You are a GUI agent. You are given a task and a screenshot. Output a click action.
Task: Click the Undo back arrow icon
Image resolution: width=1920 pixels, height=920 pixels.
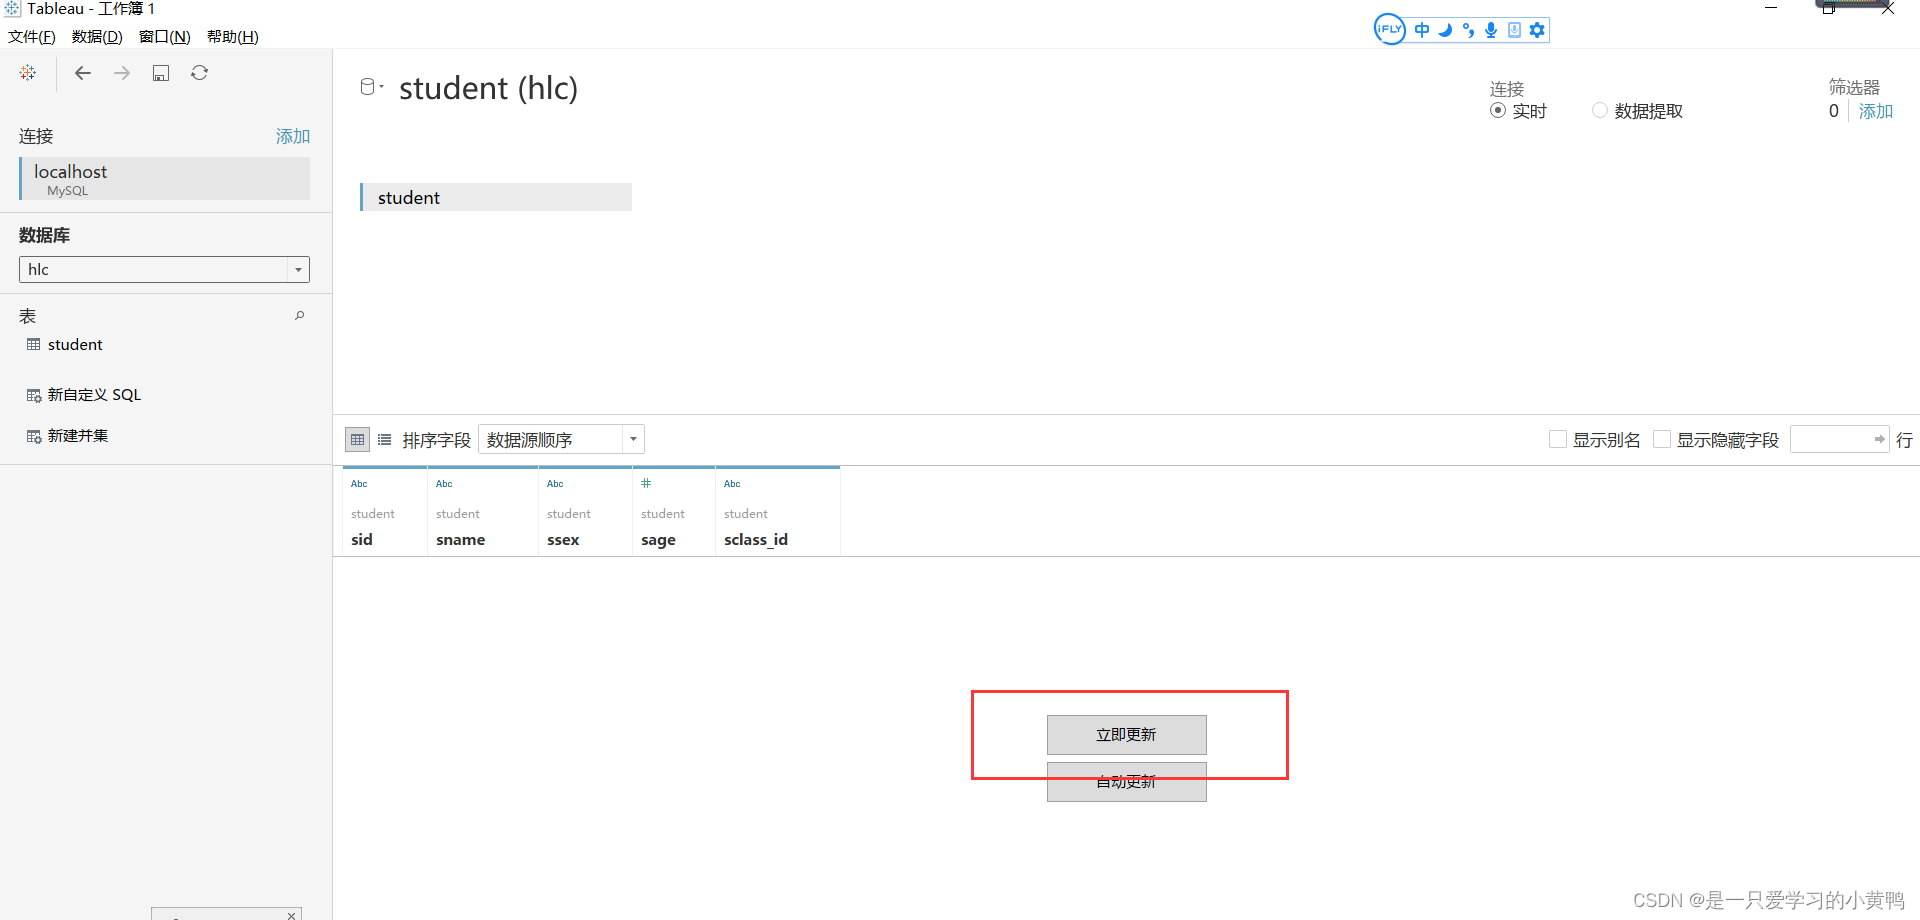click(x=82, y=72)
